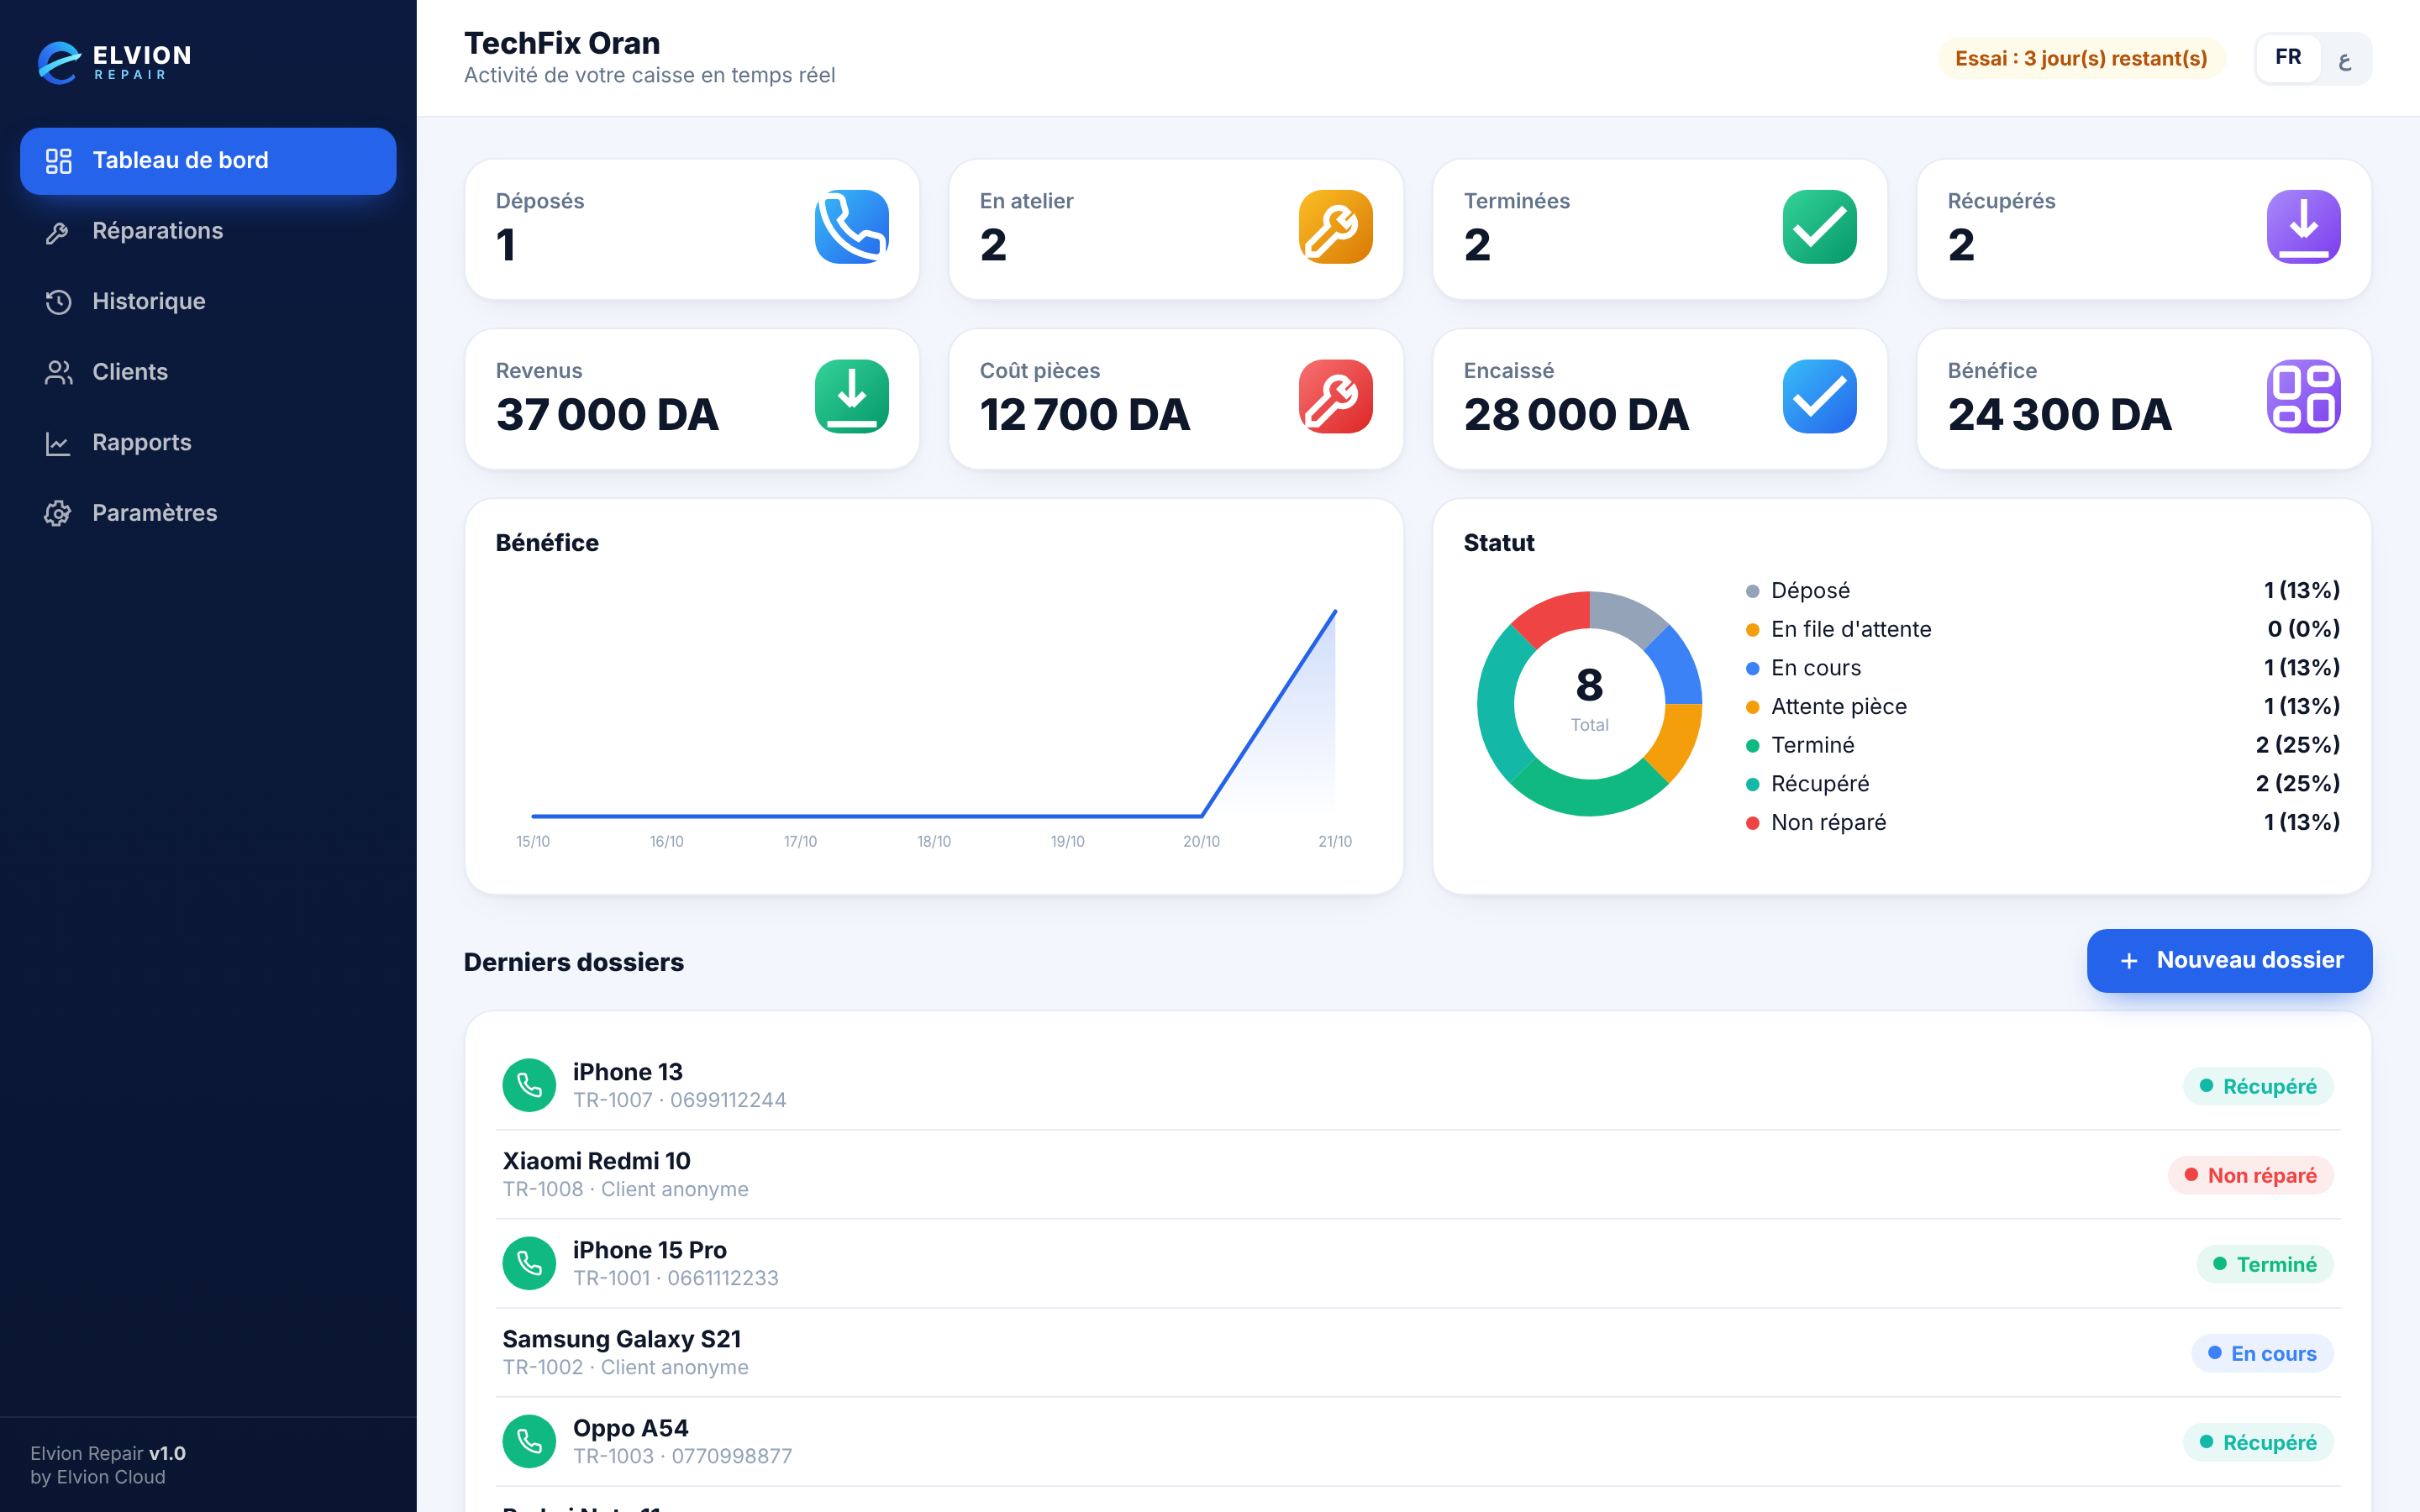Click the gear icon beside Paramètres
Screen dimensions: 2420x1512
[x=58, y=514]
